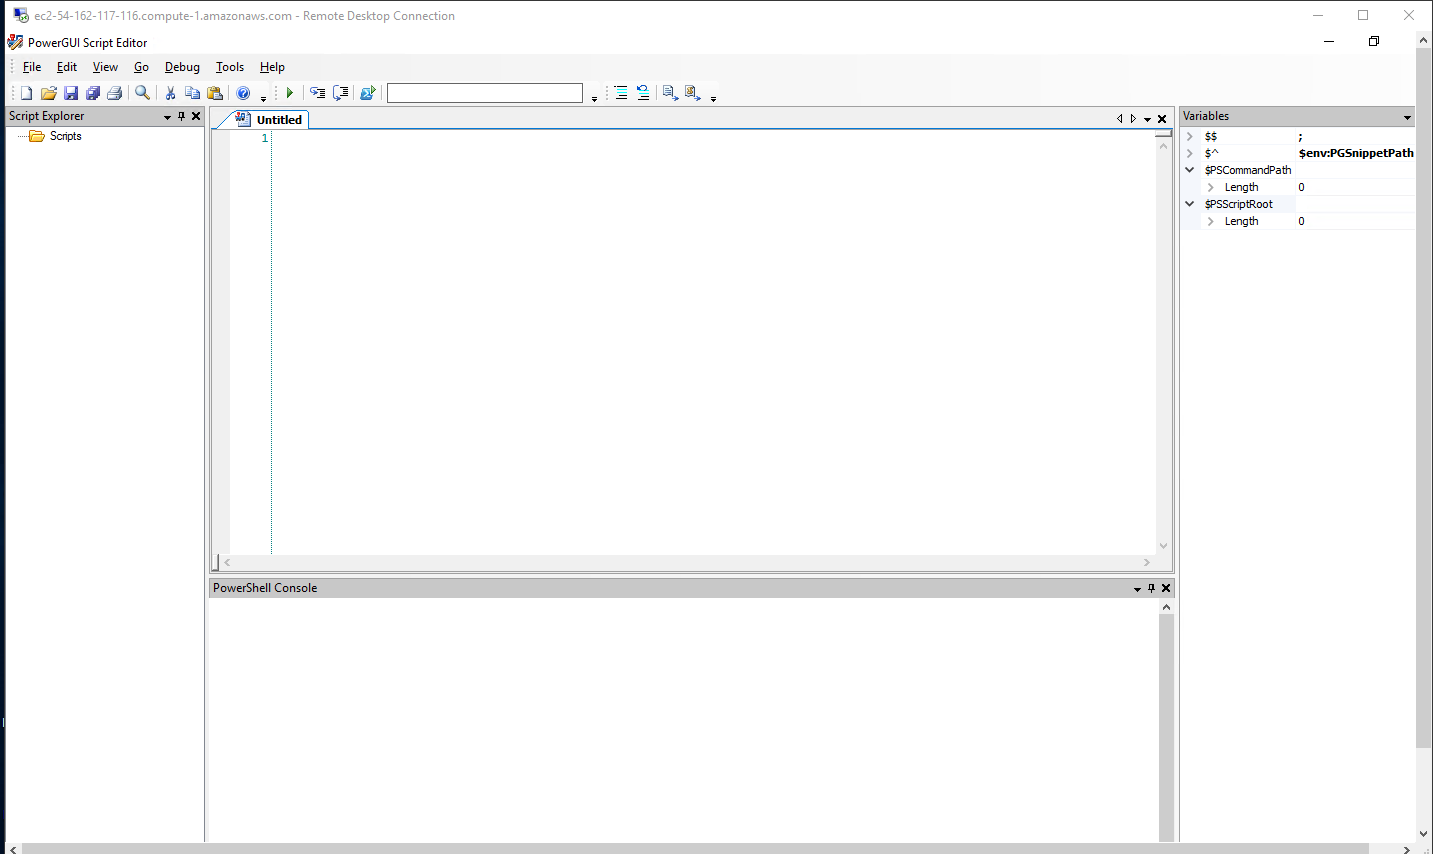Save the current script with the floppy disk icon
The height and width of the screenshot is (854, 1433).
point(71,93)
